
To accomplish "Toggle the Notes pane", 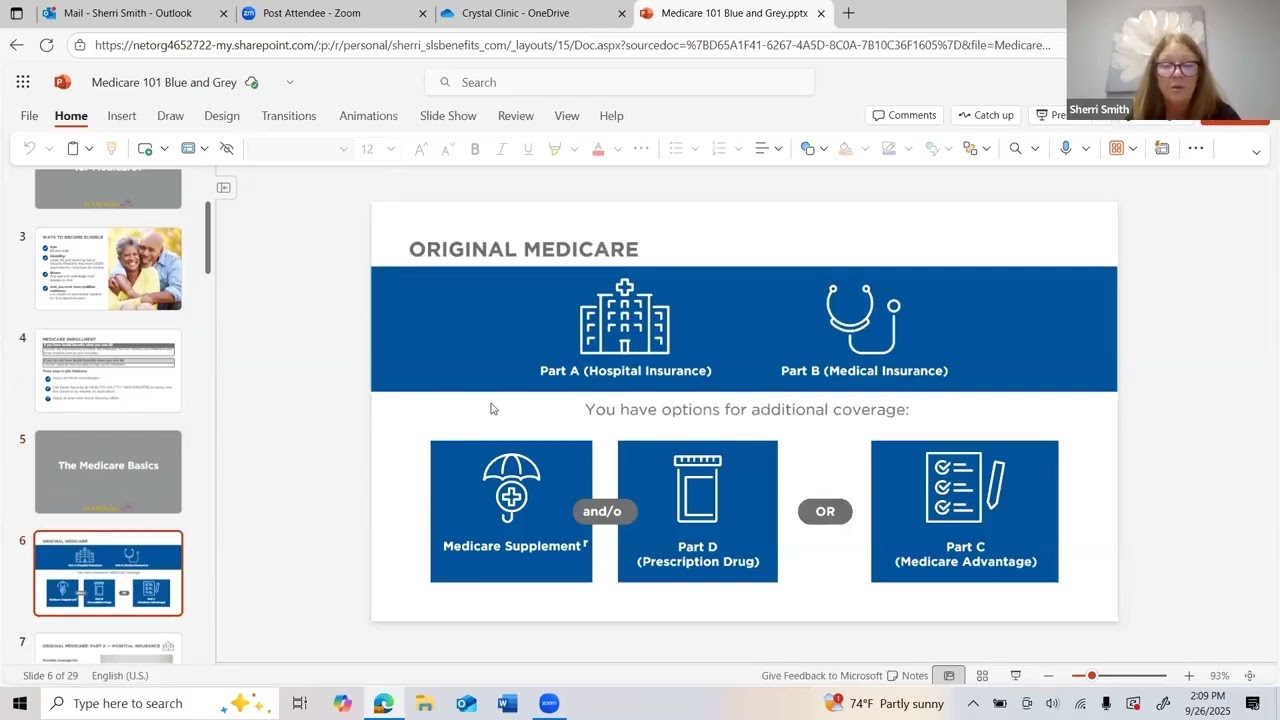I will coord(908,676).
